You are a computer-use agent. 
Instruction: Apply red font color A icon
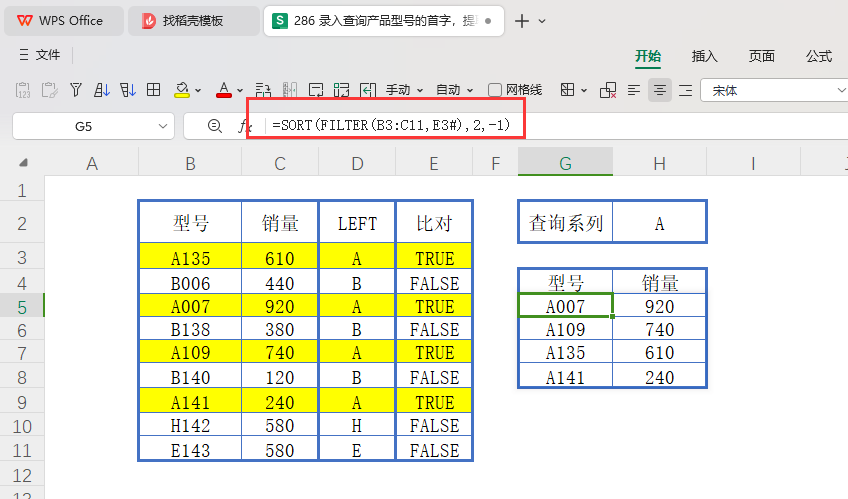223,90
